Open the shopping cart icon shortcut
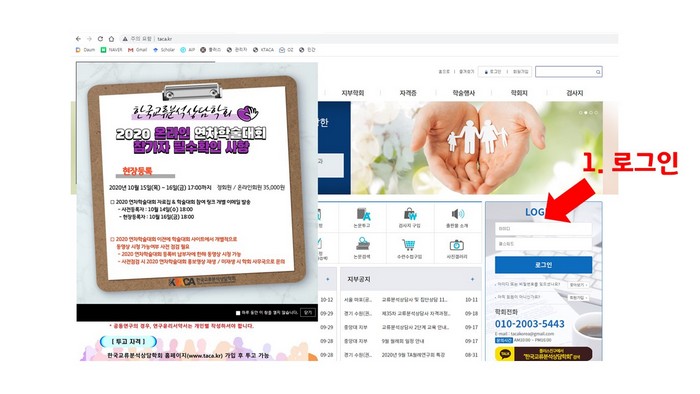This screenshot has width=700, height=394. 408,245
